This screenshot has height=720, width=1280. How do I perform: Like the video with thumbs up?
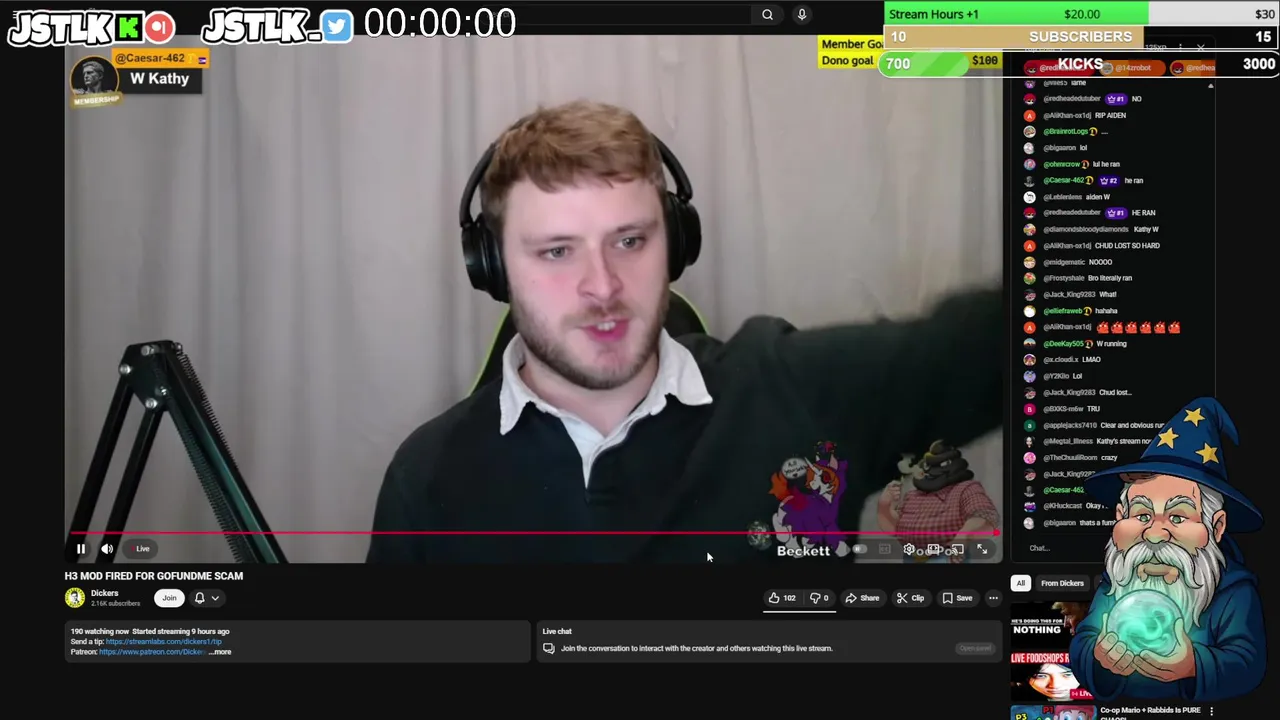[782, 598]
